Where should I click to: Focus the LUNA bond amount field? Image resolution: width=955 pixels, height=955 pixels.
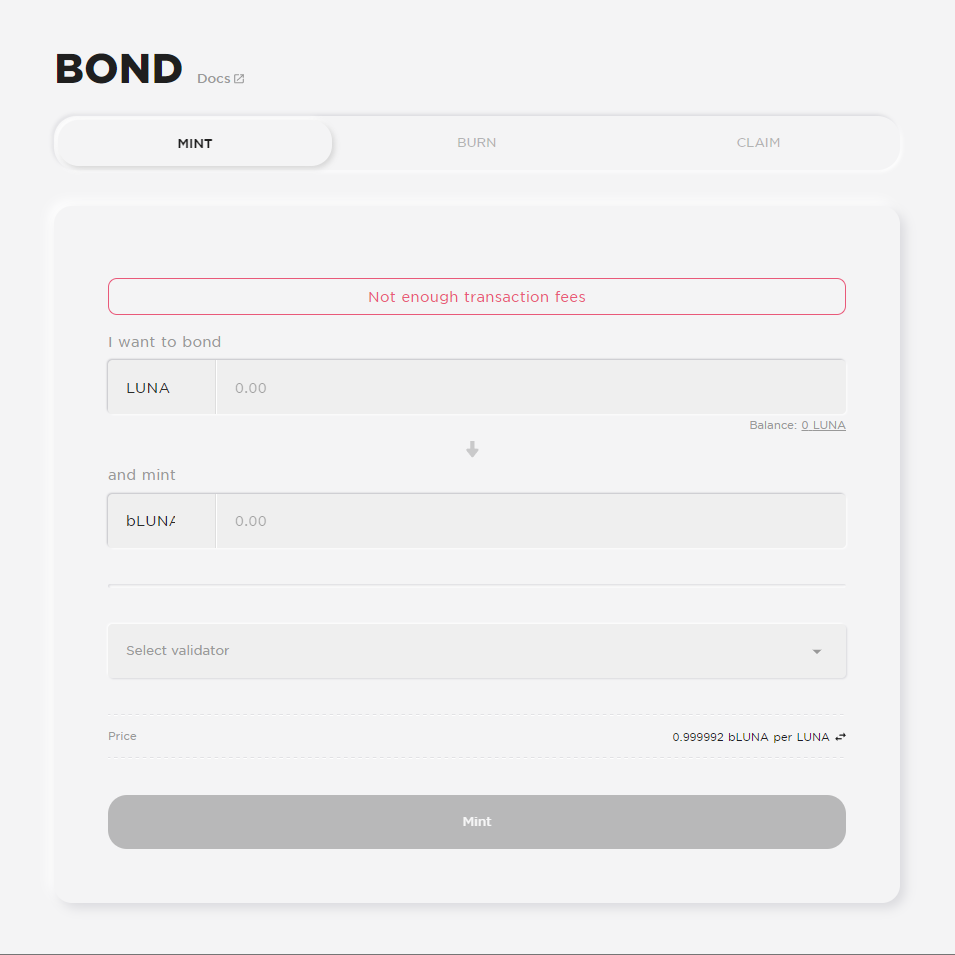530,387
